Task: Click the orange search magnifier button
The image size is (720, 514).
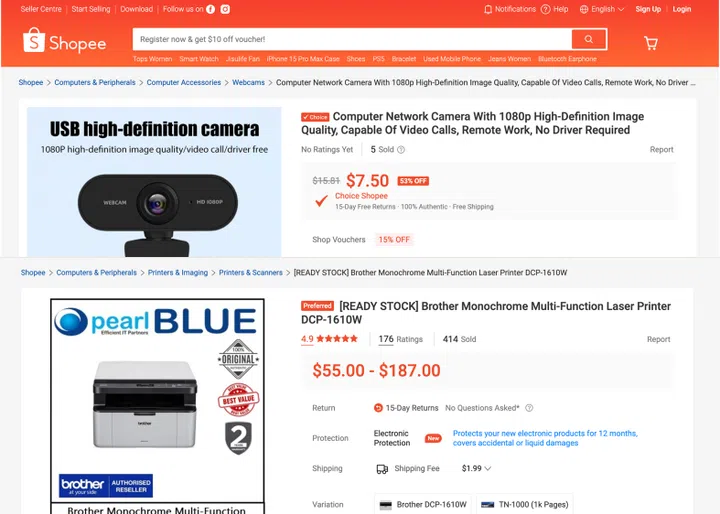Action: point(589,40)
